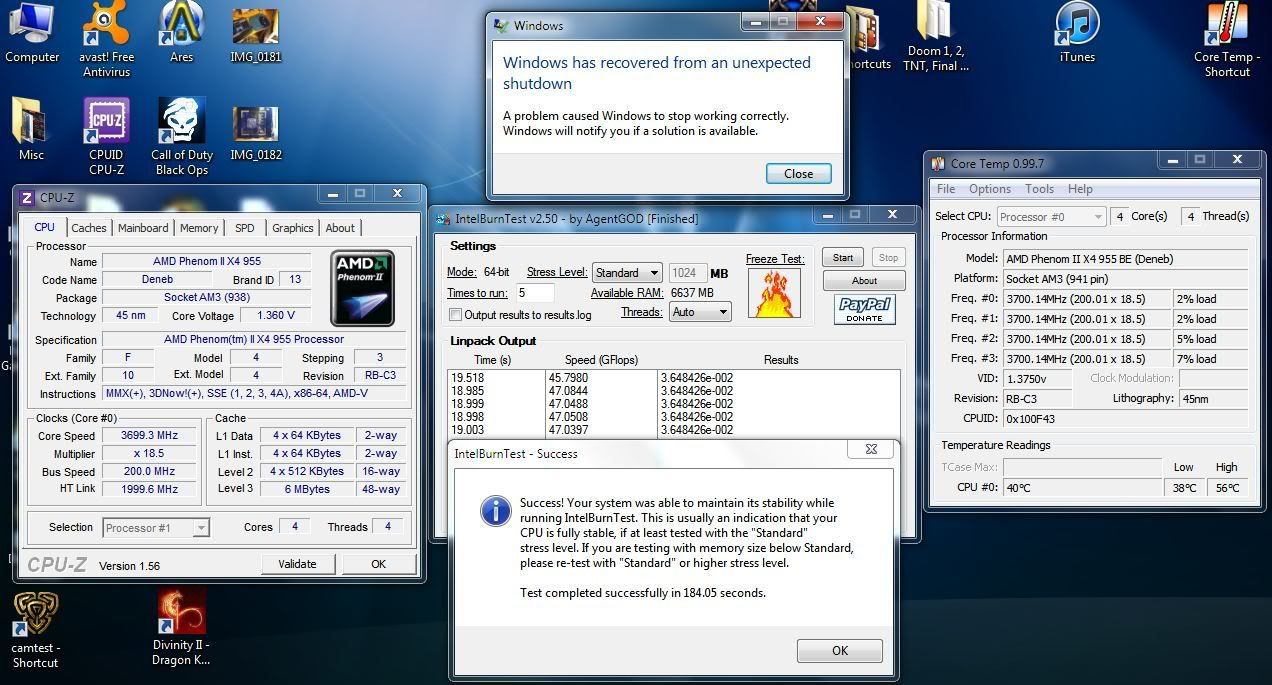Click the HT Link value 1999.6 MHz
The image size is (1272, 685).
coord(149,489)
